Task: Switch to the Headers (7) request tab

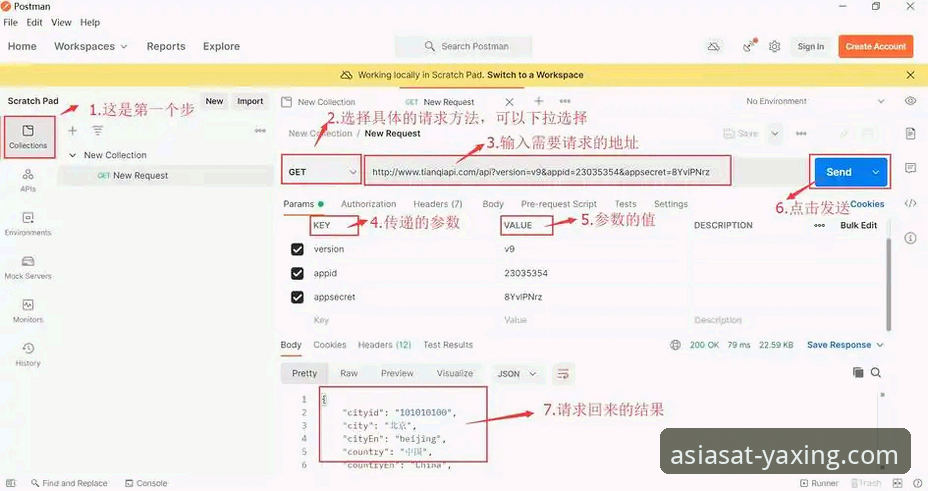Action: click(438, 204)
